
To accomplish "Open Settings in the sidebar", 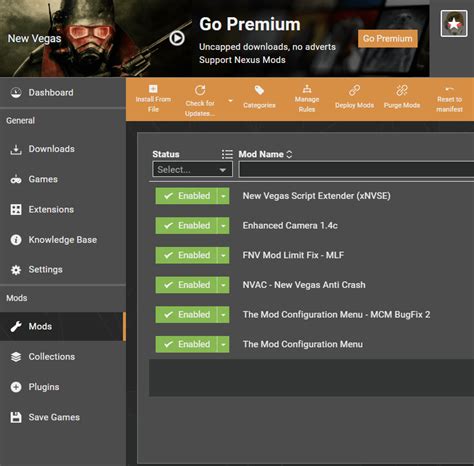I will [63, 269].
